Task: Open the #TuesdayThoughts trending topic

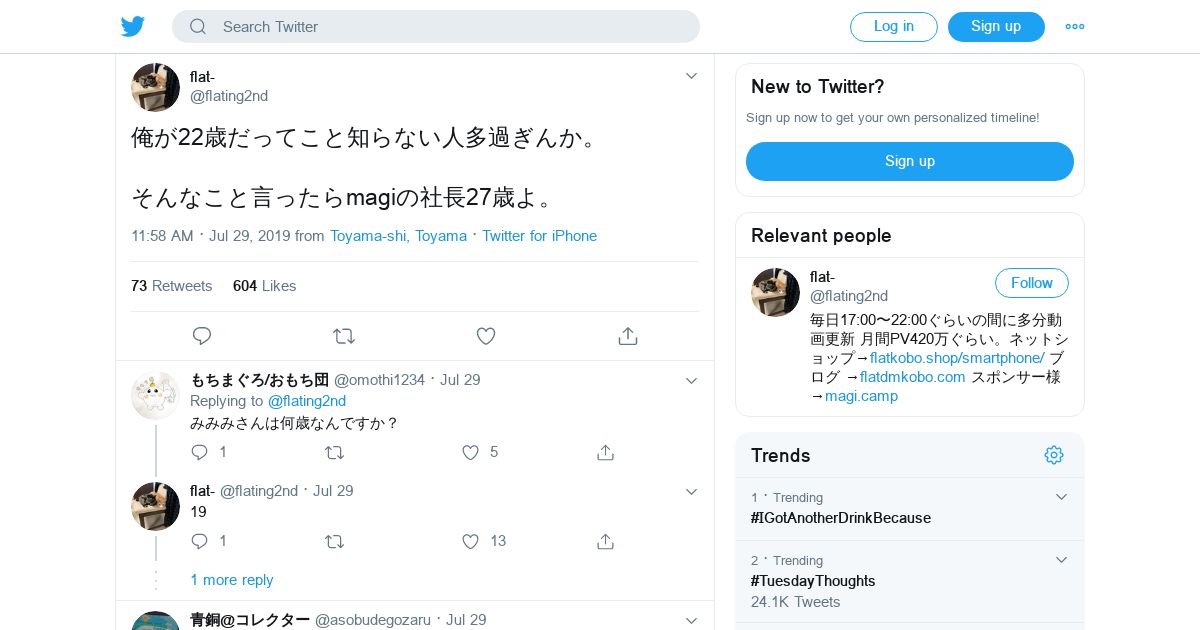Action: coord(813,581)
